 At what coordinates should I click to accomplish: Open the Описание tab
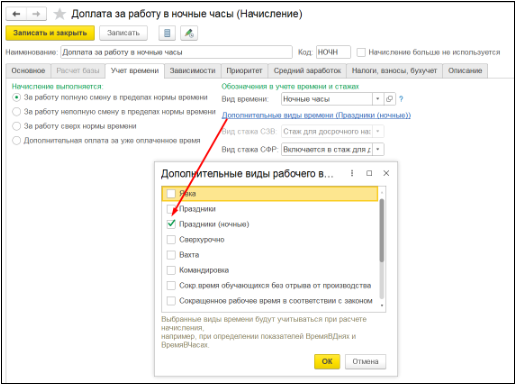465,71
